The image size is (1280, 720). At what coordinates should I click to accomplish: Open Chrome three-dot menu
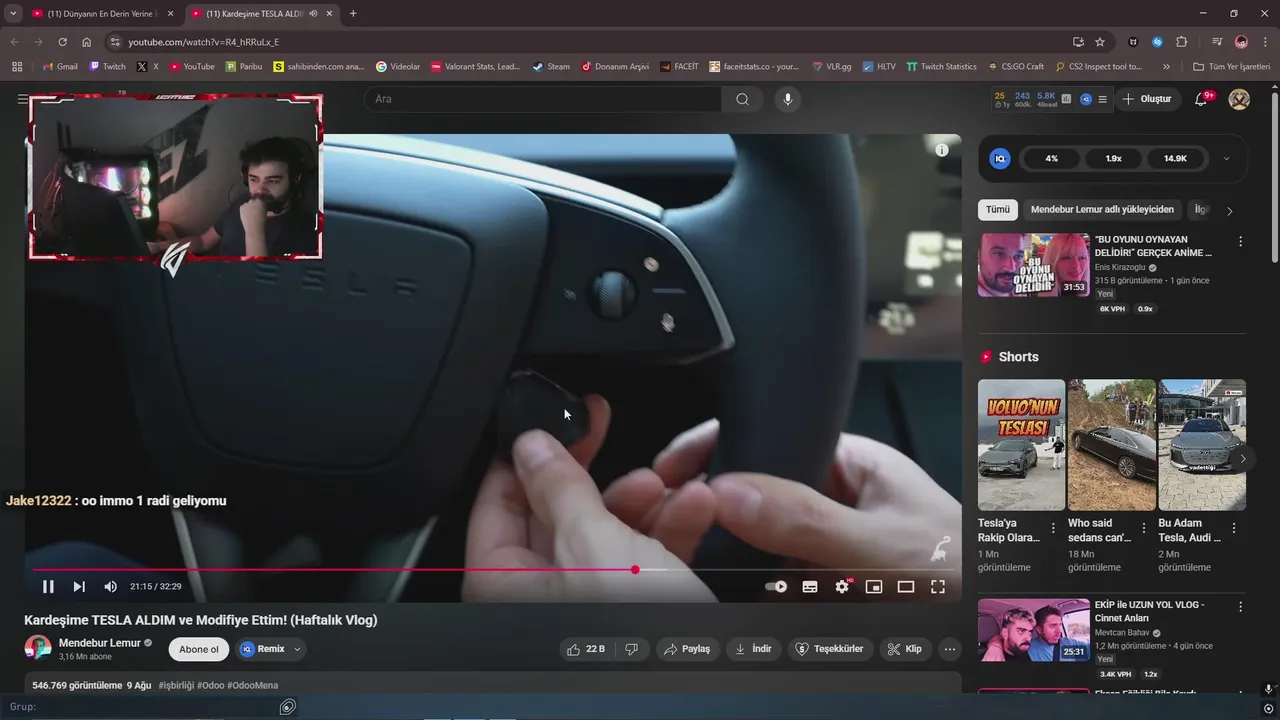point(1266,42)
